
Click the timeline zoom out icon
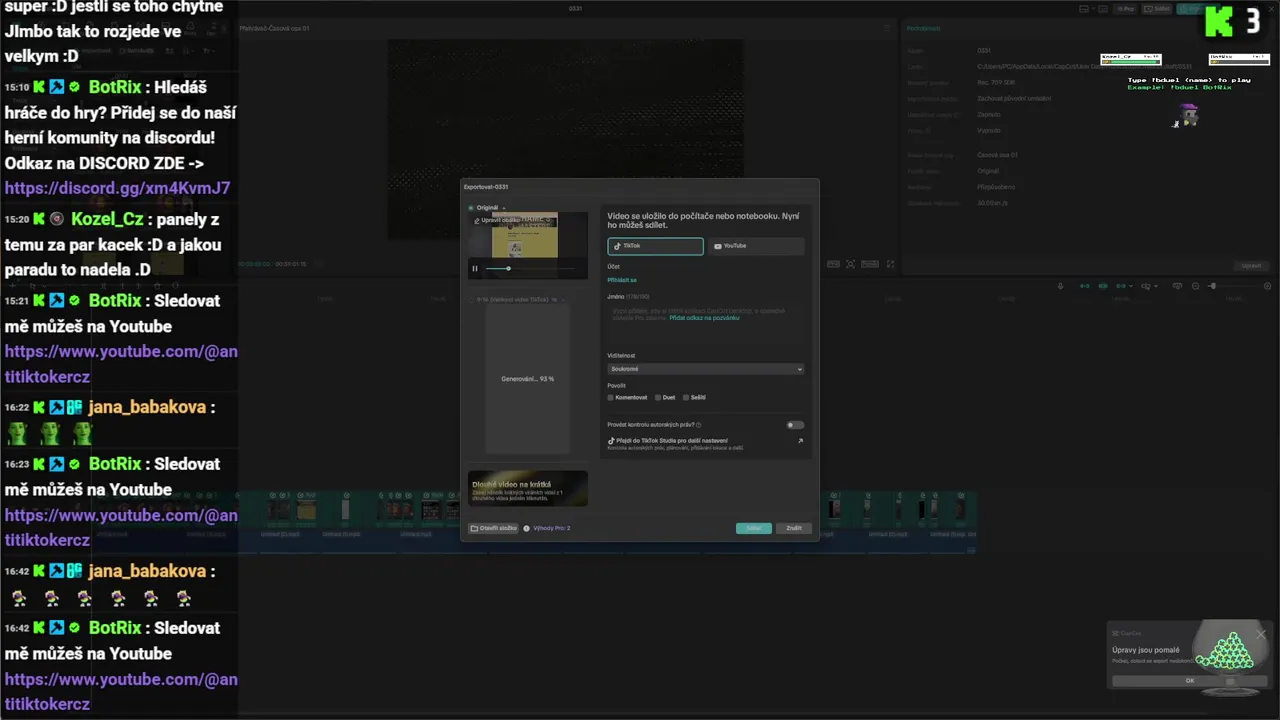(x=1195, y=286)
